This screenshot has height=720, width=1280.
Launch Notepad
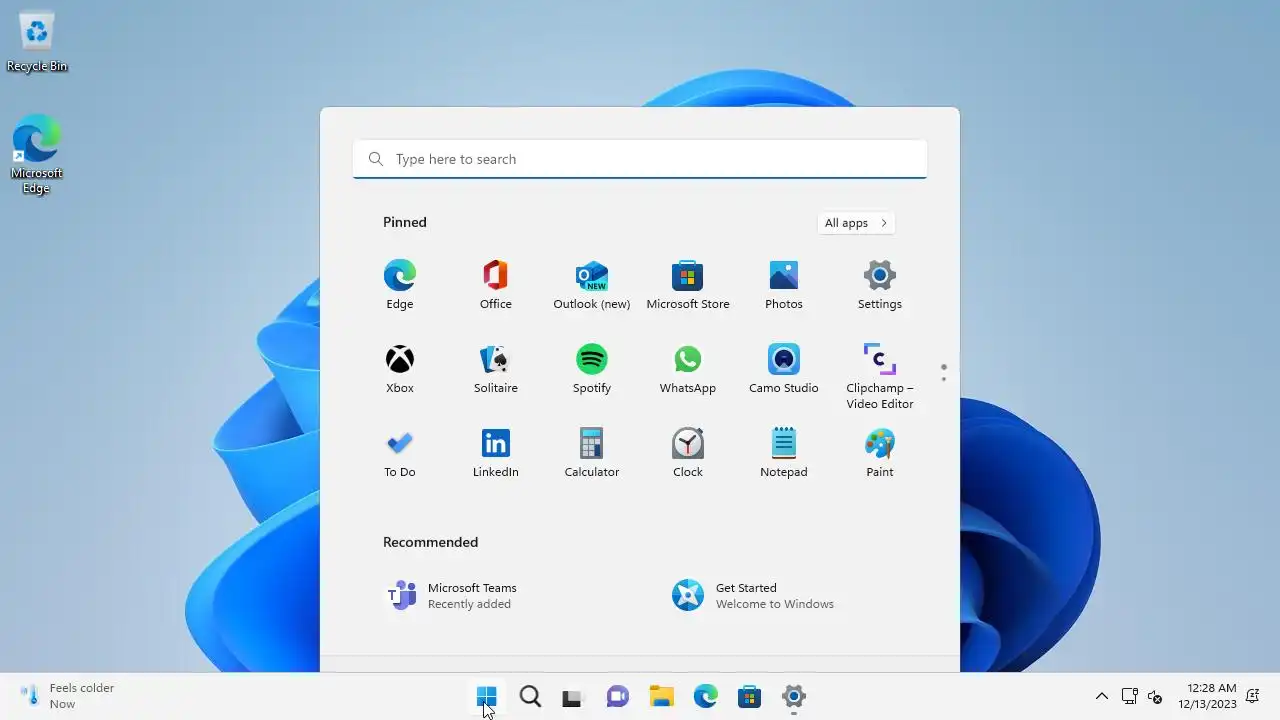click(783, 453)
